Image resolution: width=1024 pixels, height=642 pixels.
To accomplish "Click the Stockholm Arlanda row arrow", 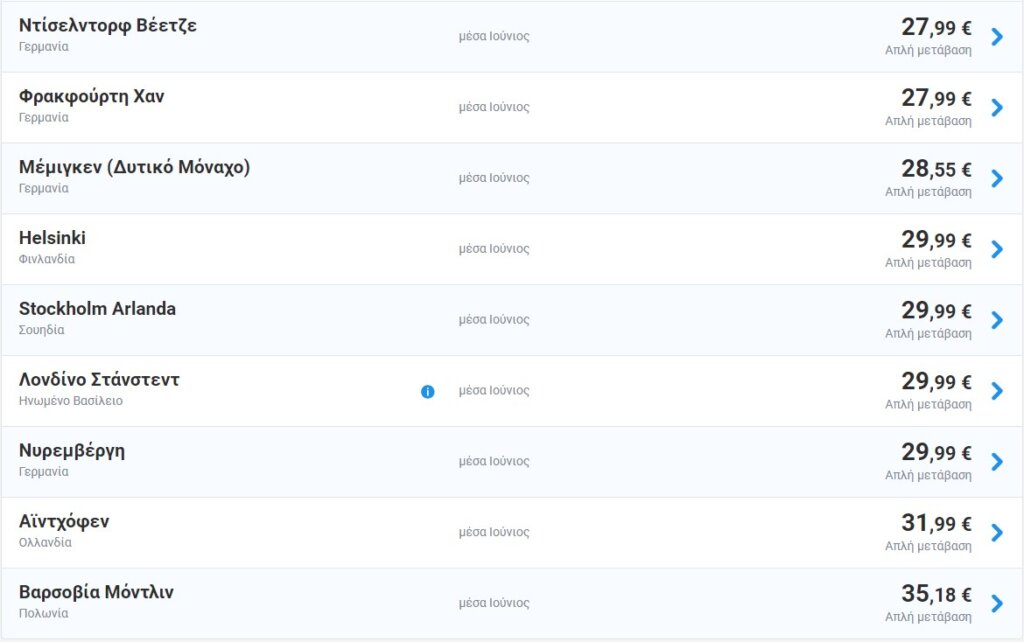I will coord(996,320).
